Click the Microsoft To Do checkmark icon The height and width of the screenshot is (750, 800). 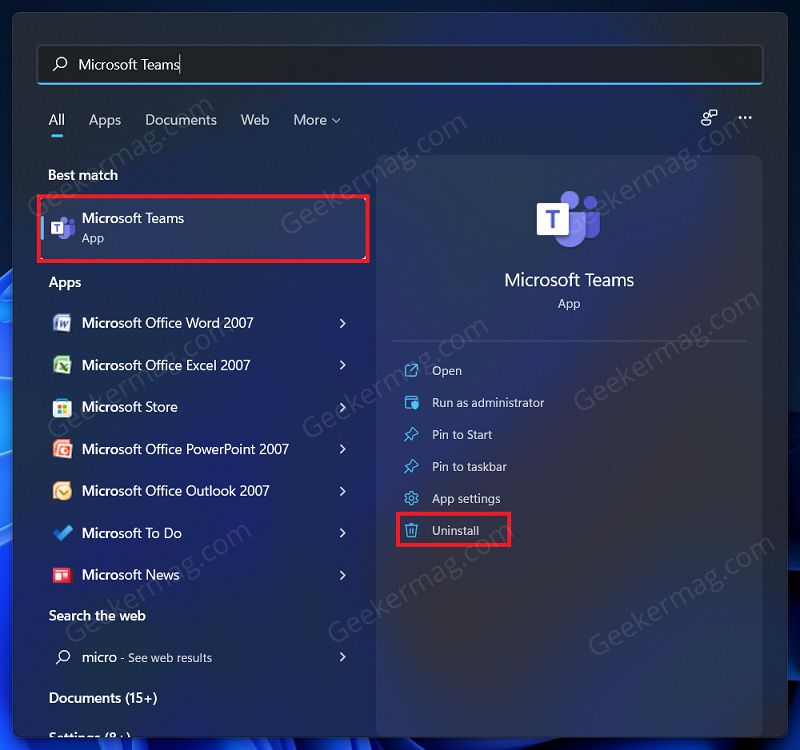tap(62, 533)
